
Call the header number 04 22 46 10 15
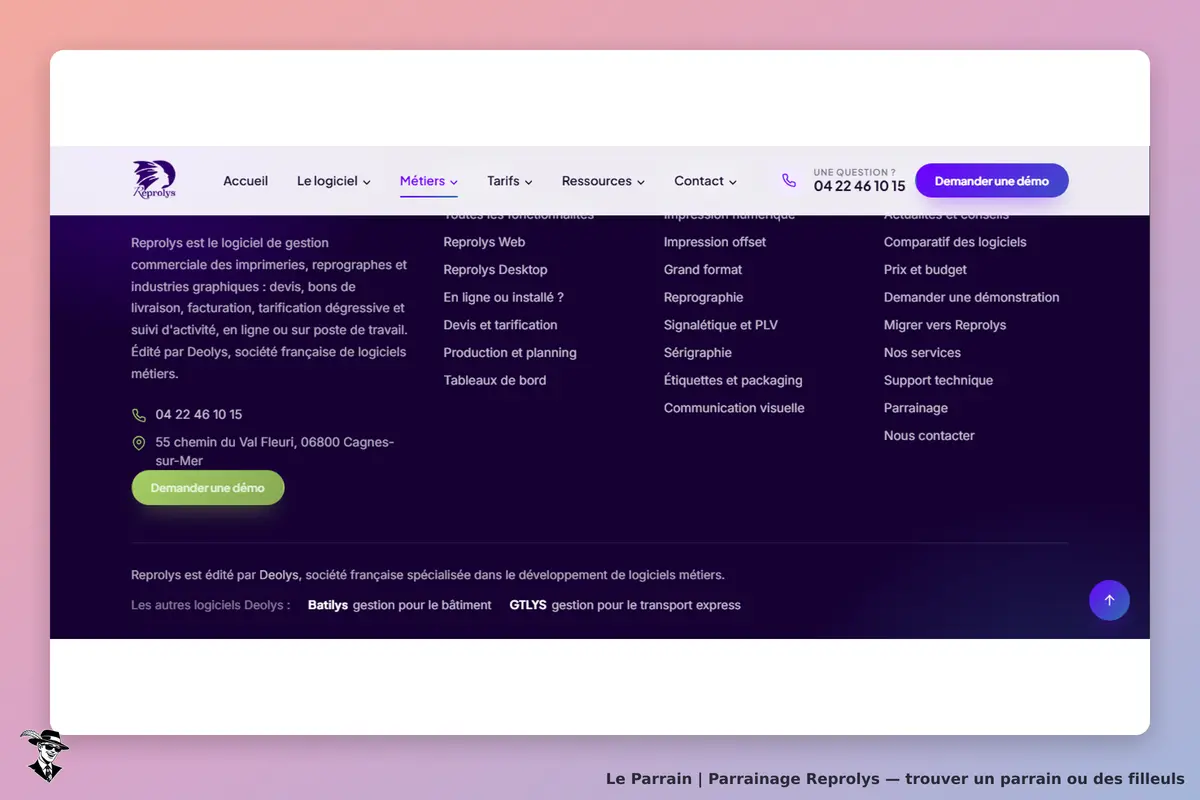859,186
